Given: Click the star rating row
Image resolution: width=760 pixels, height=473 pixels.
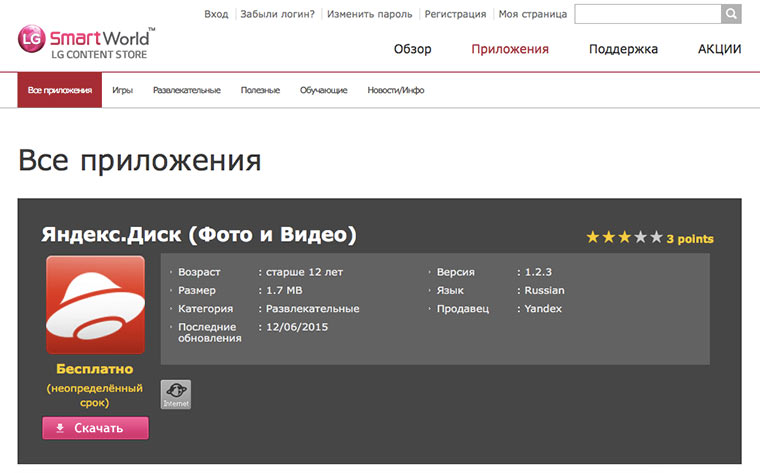Looking at the screenshot, I should [x=624, y=237].
